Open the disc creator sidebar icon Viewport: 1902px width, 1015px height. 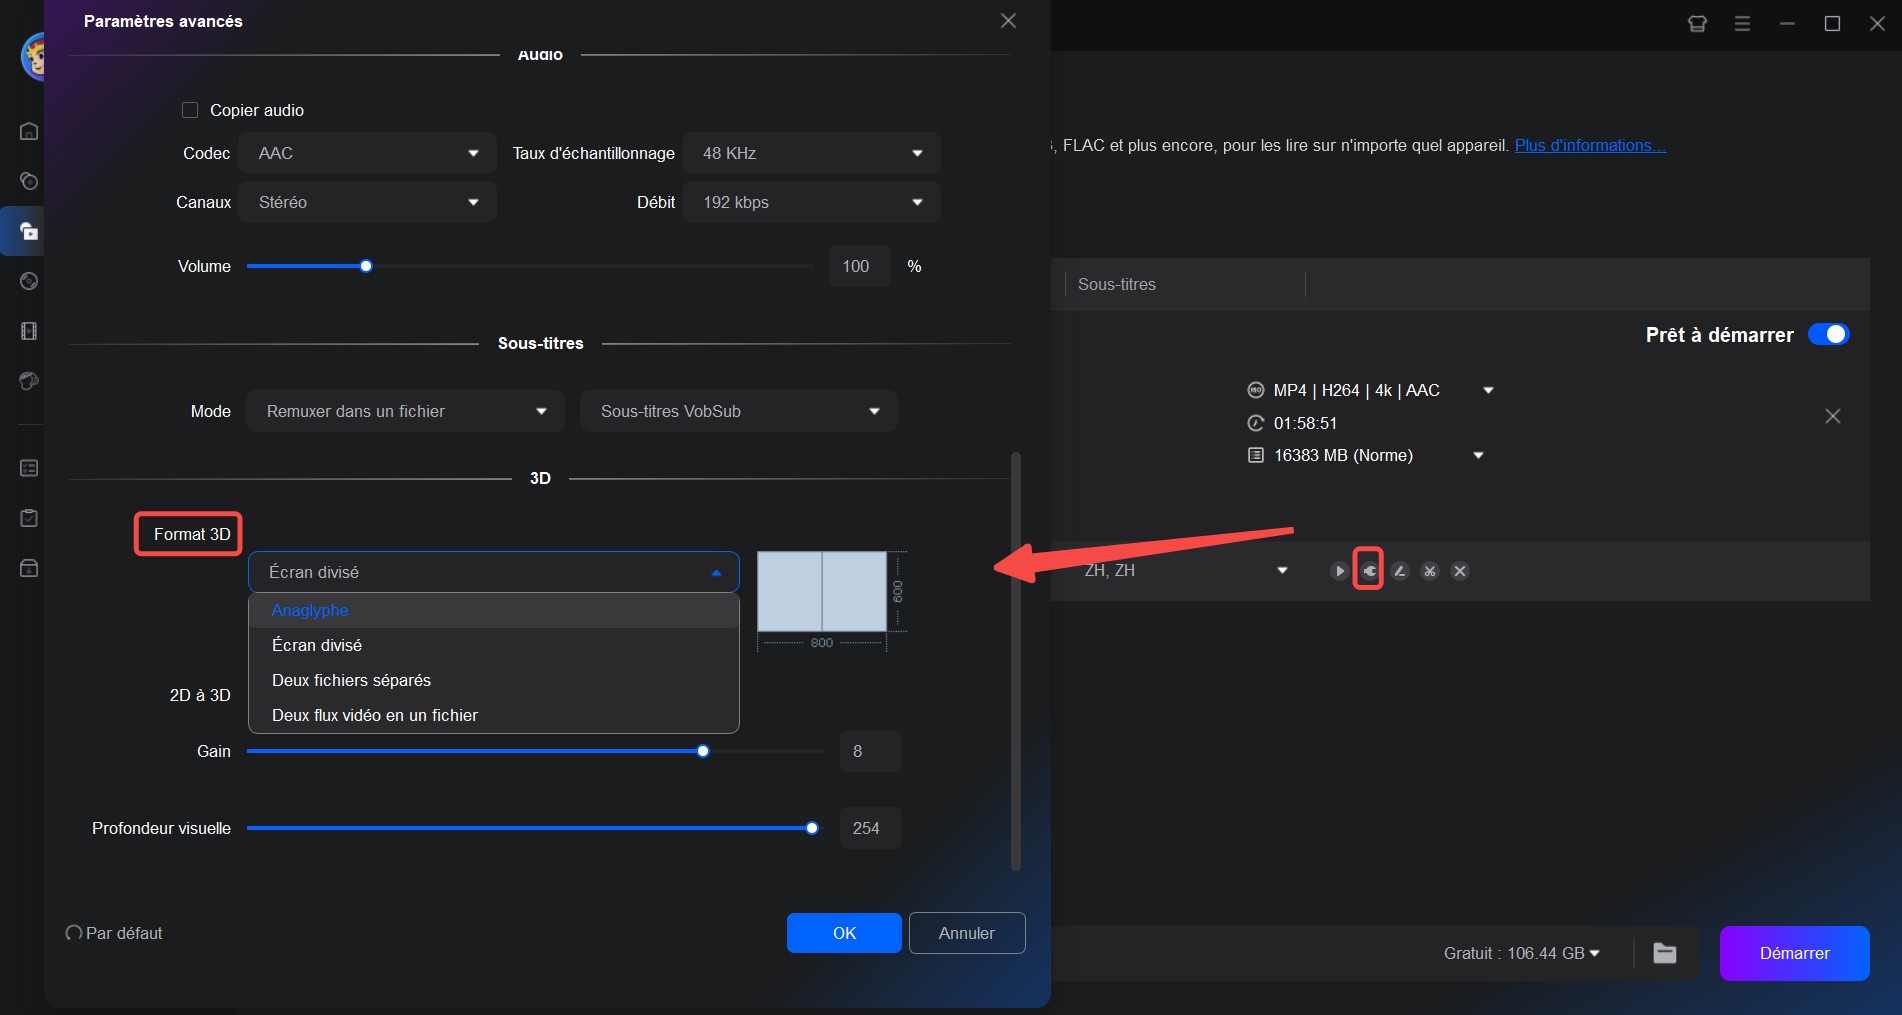coord(29,281)
